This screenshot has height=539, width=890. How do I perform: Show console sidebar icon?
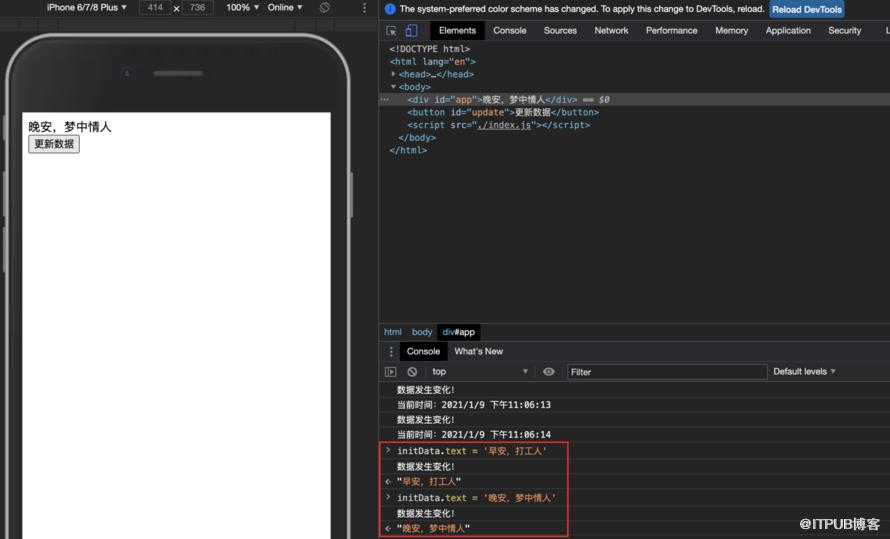pyautogui.click(x=391, y=372)
